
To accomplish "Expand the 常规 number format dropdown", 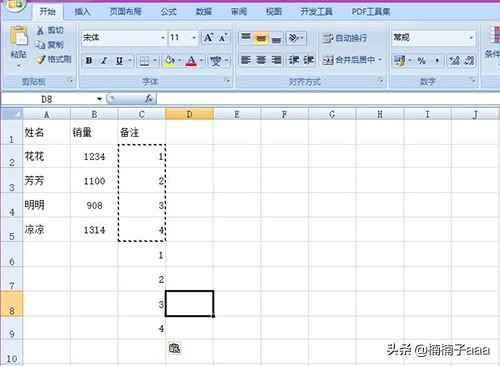I will click(x=471, y=38).
